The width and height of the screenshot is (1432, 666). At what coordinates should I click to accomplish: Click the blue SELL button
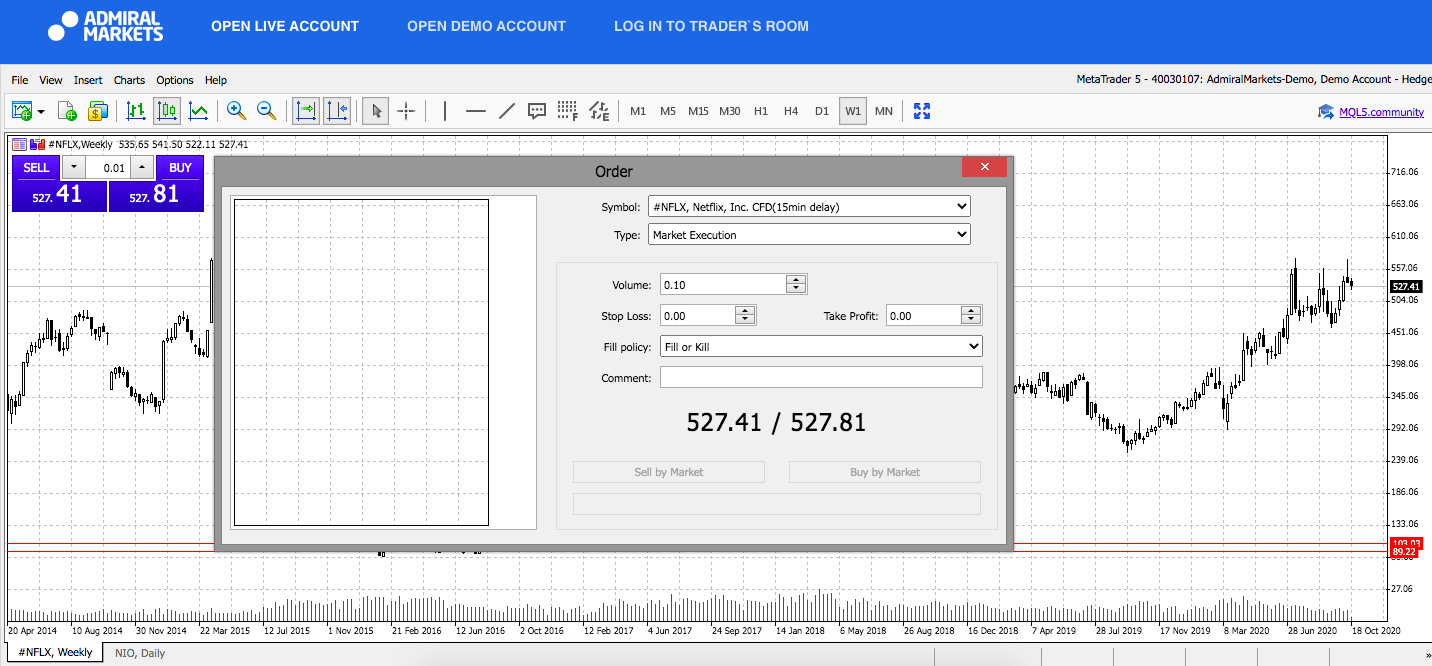pos(36,168)
